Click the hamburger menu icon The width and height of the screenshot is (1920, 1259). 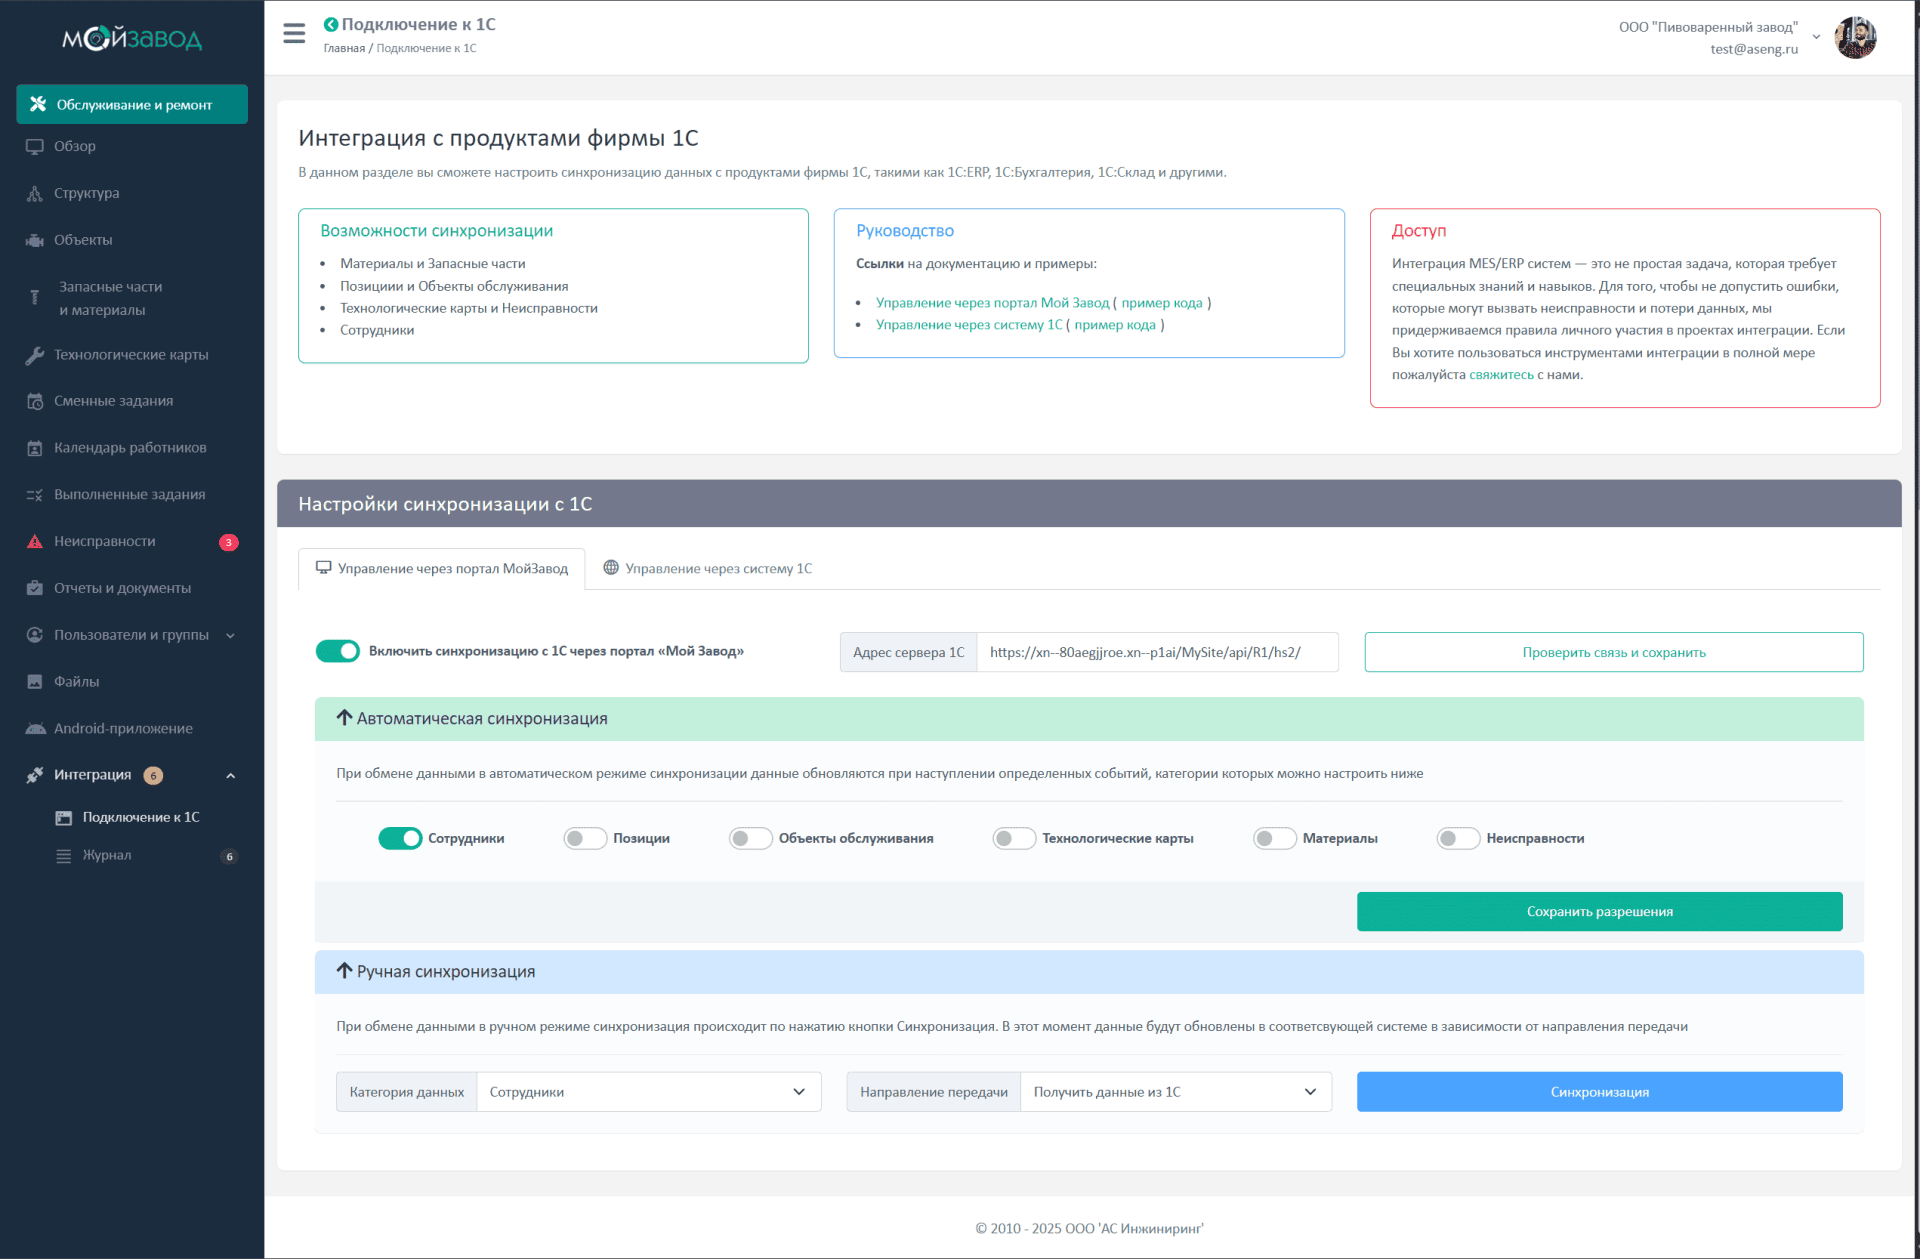point(294,34)
